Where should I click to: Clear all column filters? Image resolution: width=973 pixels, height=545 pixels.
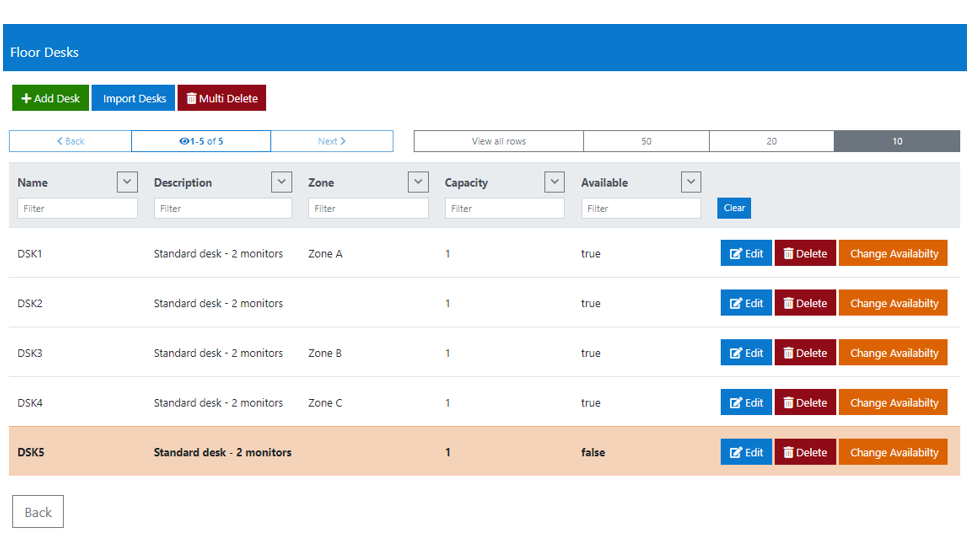[733, 208]
